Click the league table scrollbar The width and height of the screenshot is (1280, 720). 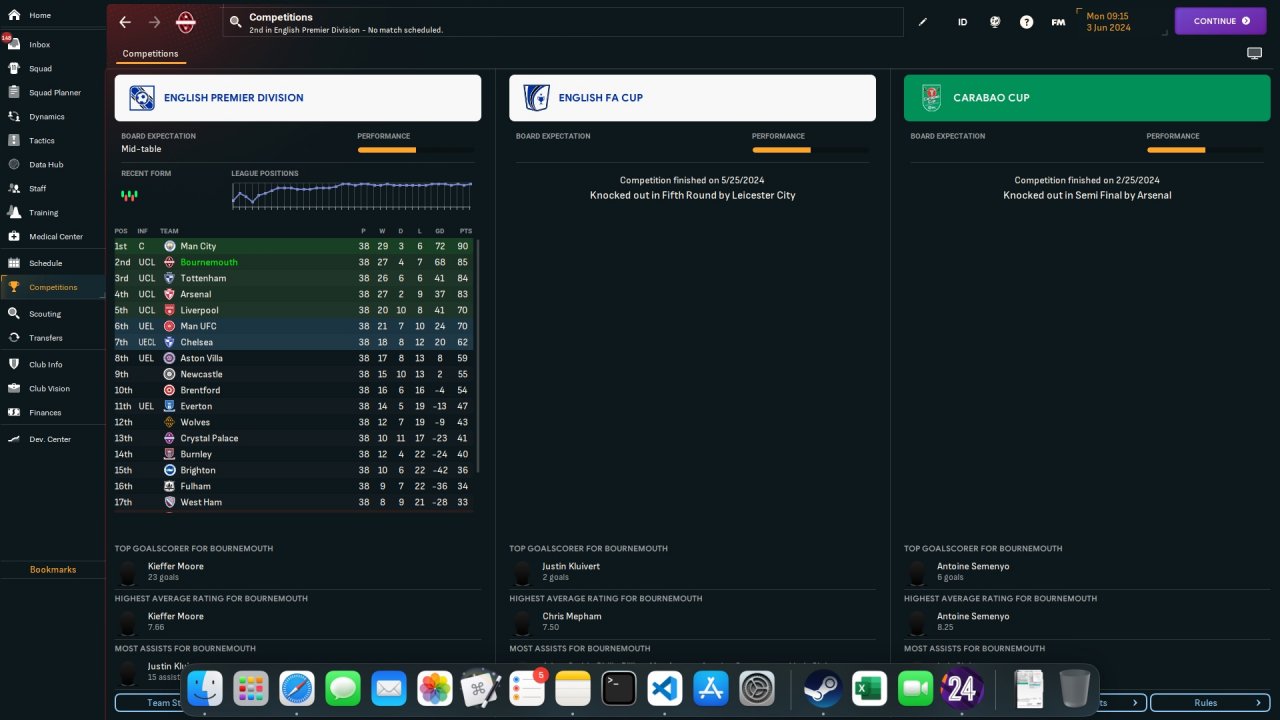coord(478,356)
